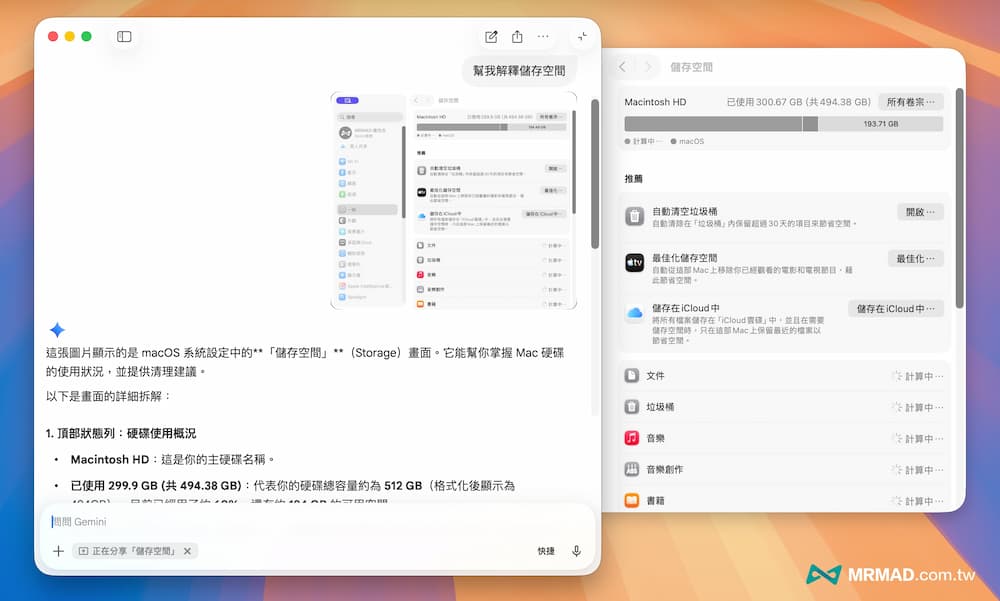Open the 所有卷宗 volumes dropdown
Screen dimensions: 1000x601
pos(911,101)
